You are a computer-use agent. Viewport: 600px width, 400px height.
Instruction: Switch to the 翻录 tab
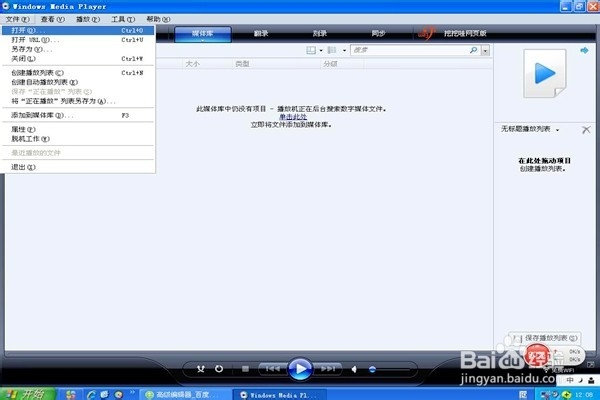pos(261,34)
